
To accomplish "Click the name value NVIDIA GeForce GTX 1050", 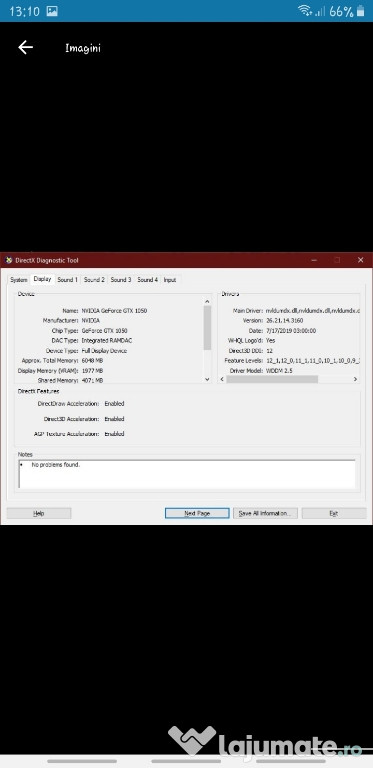I will (114, 311).
